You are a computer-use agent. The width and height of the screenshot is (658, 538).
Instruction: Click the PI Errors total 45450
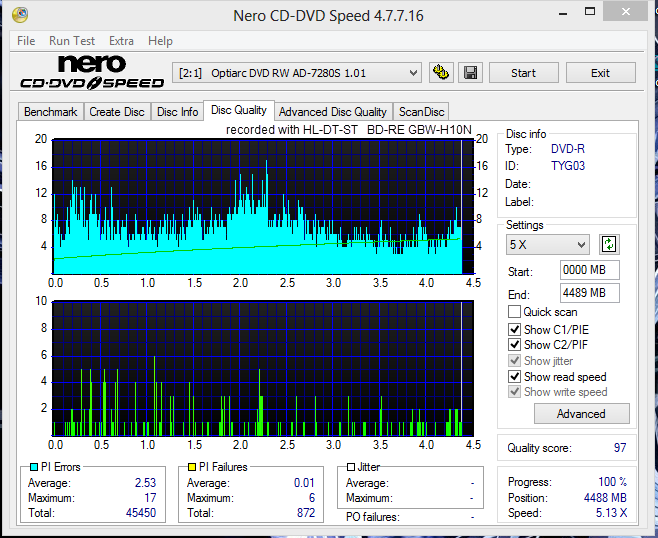[x=141, y=513]
